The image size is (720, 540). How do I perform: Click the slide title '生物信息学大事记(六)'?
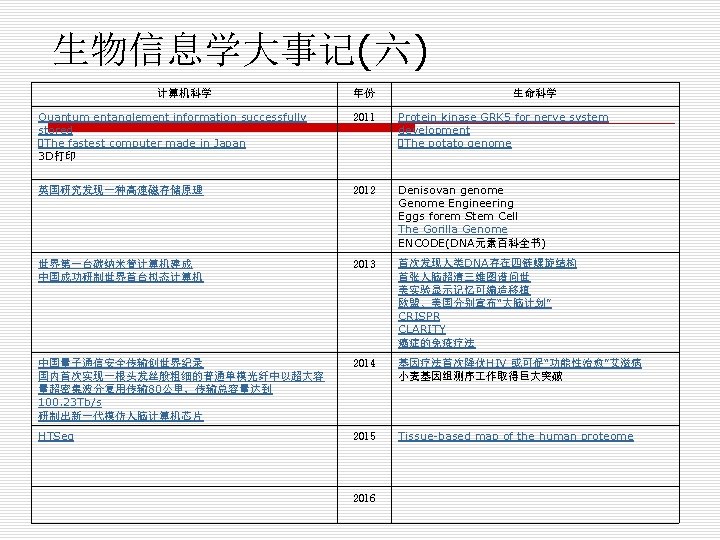[x=241, y=51]
